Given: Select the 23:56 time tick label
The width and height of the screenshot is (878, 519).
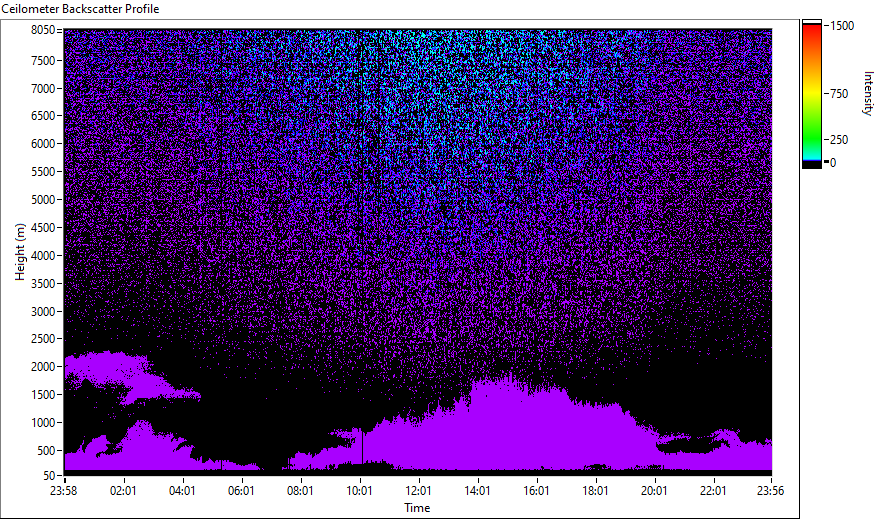Looking at the screenshot, I should pos(770,491).
